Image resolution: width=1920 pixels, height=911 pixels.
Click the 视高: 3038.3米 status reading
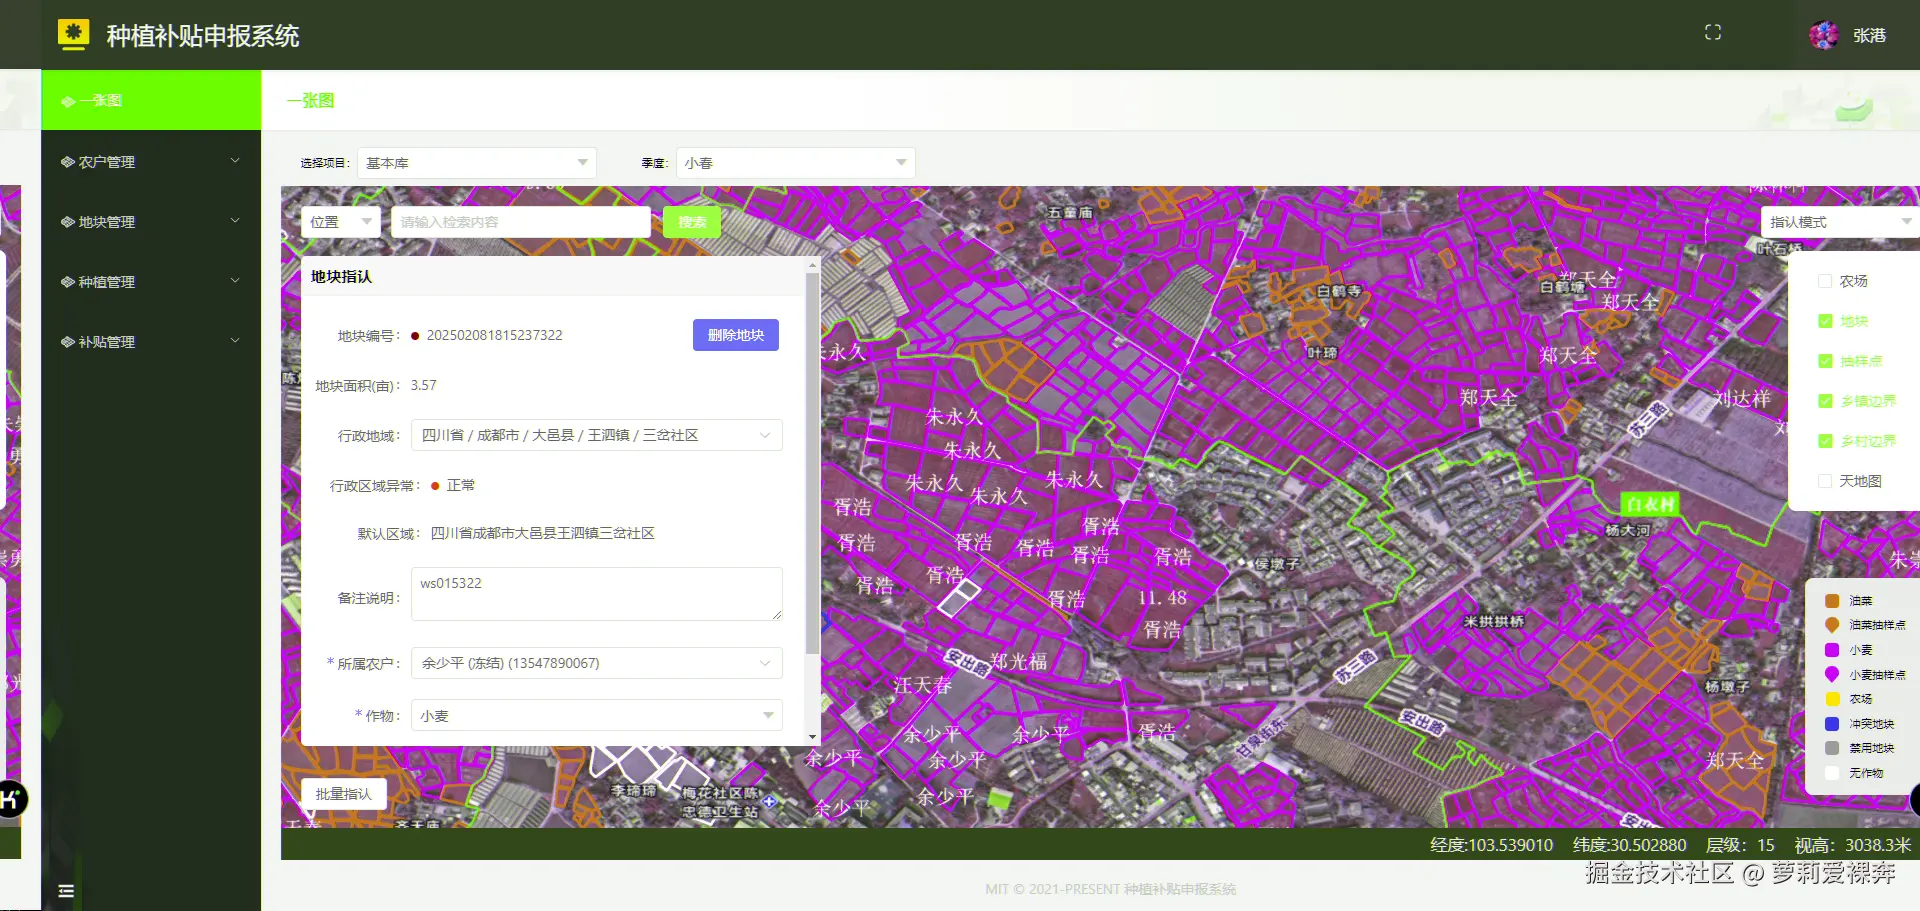point(1852,845)
